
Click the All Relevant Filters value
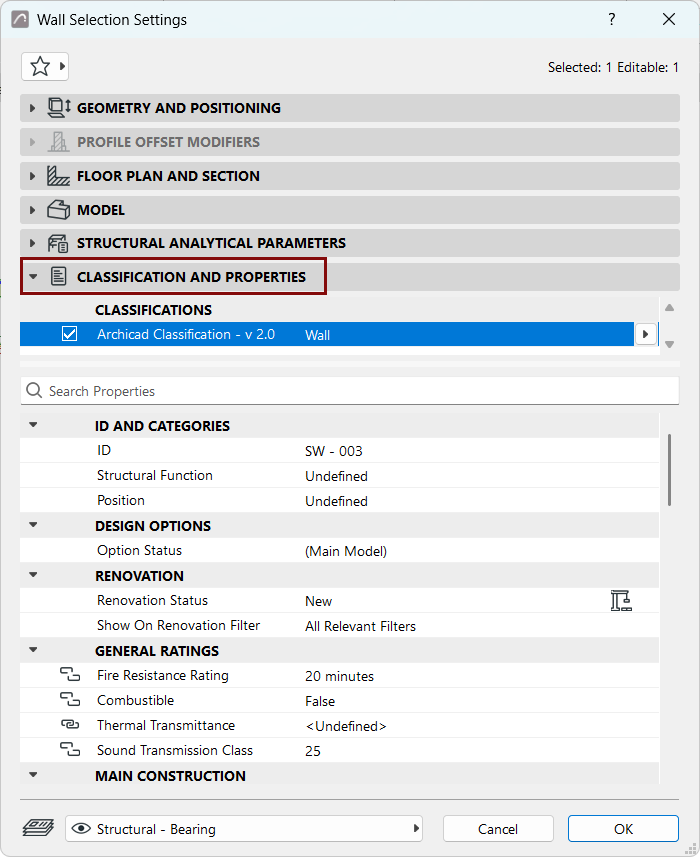point(360,626)
